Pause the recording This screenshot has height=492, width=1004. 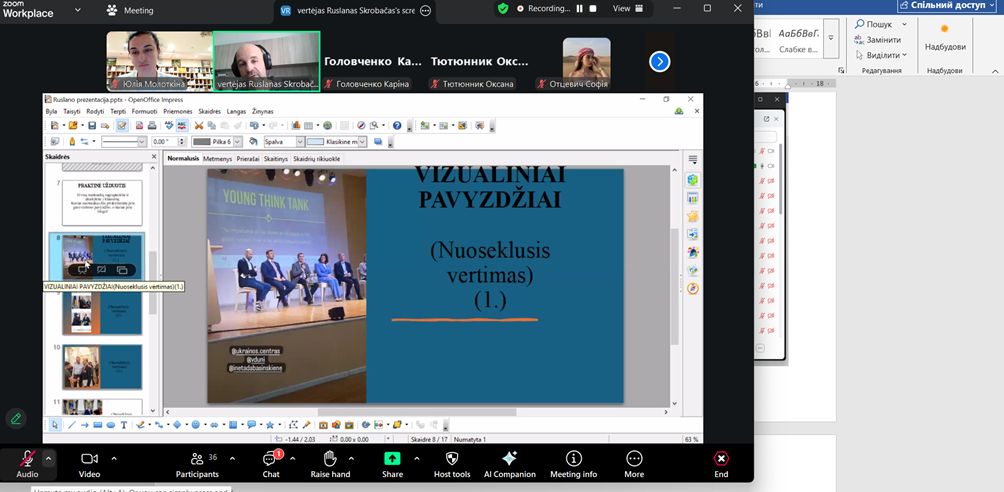click(577, 8)
